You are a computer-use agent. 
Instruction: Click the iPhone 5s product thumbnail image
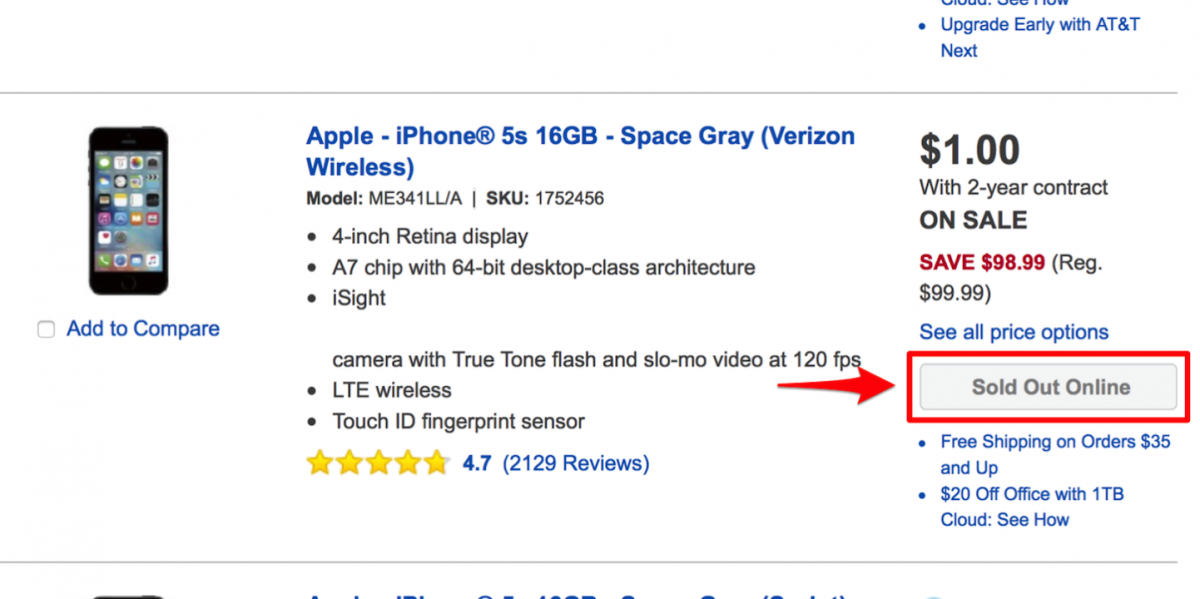128,209
